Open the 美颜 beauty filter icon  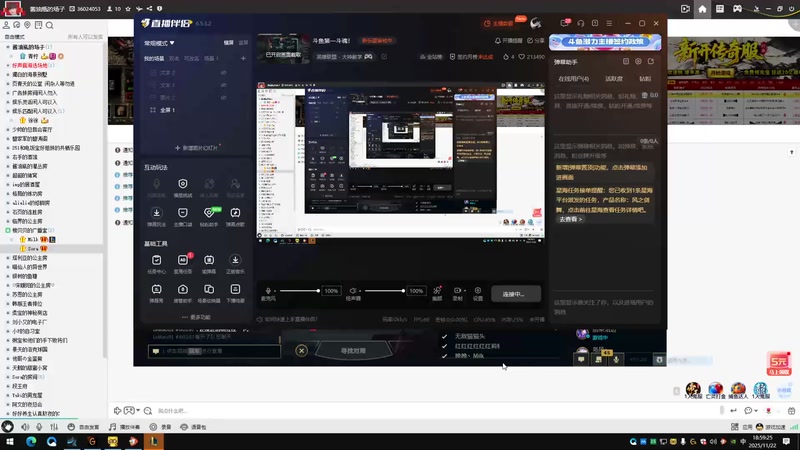coord(437,290)
